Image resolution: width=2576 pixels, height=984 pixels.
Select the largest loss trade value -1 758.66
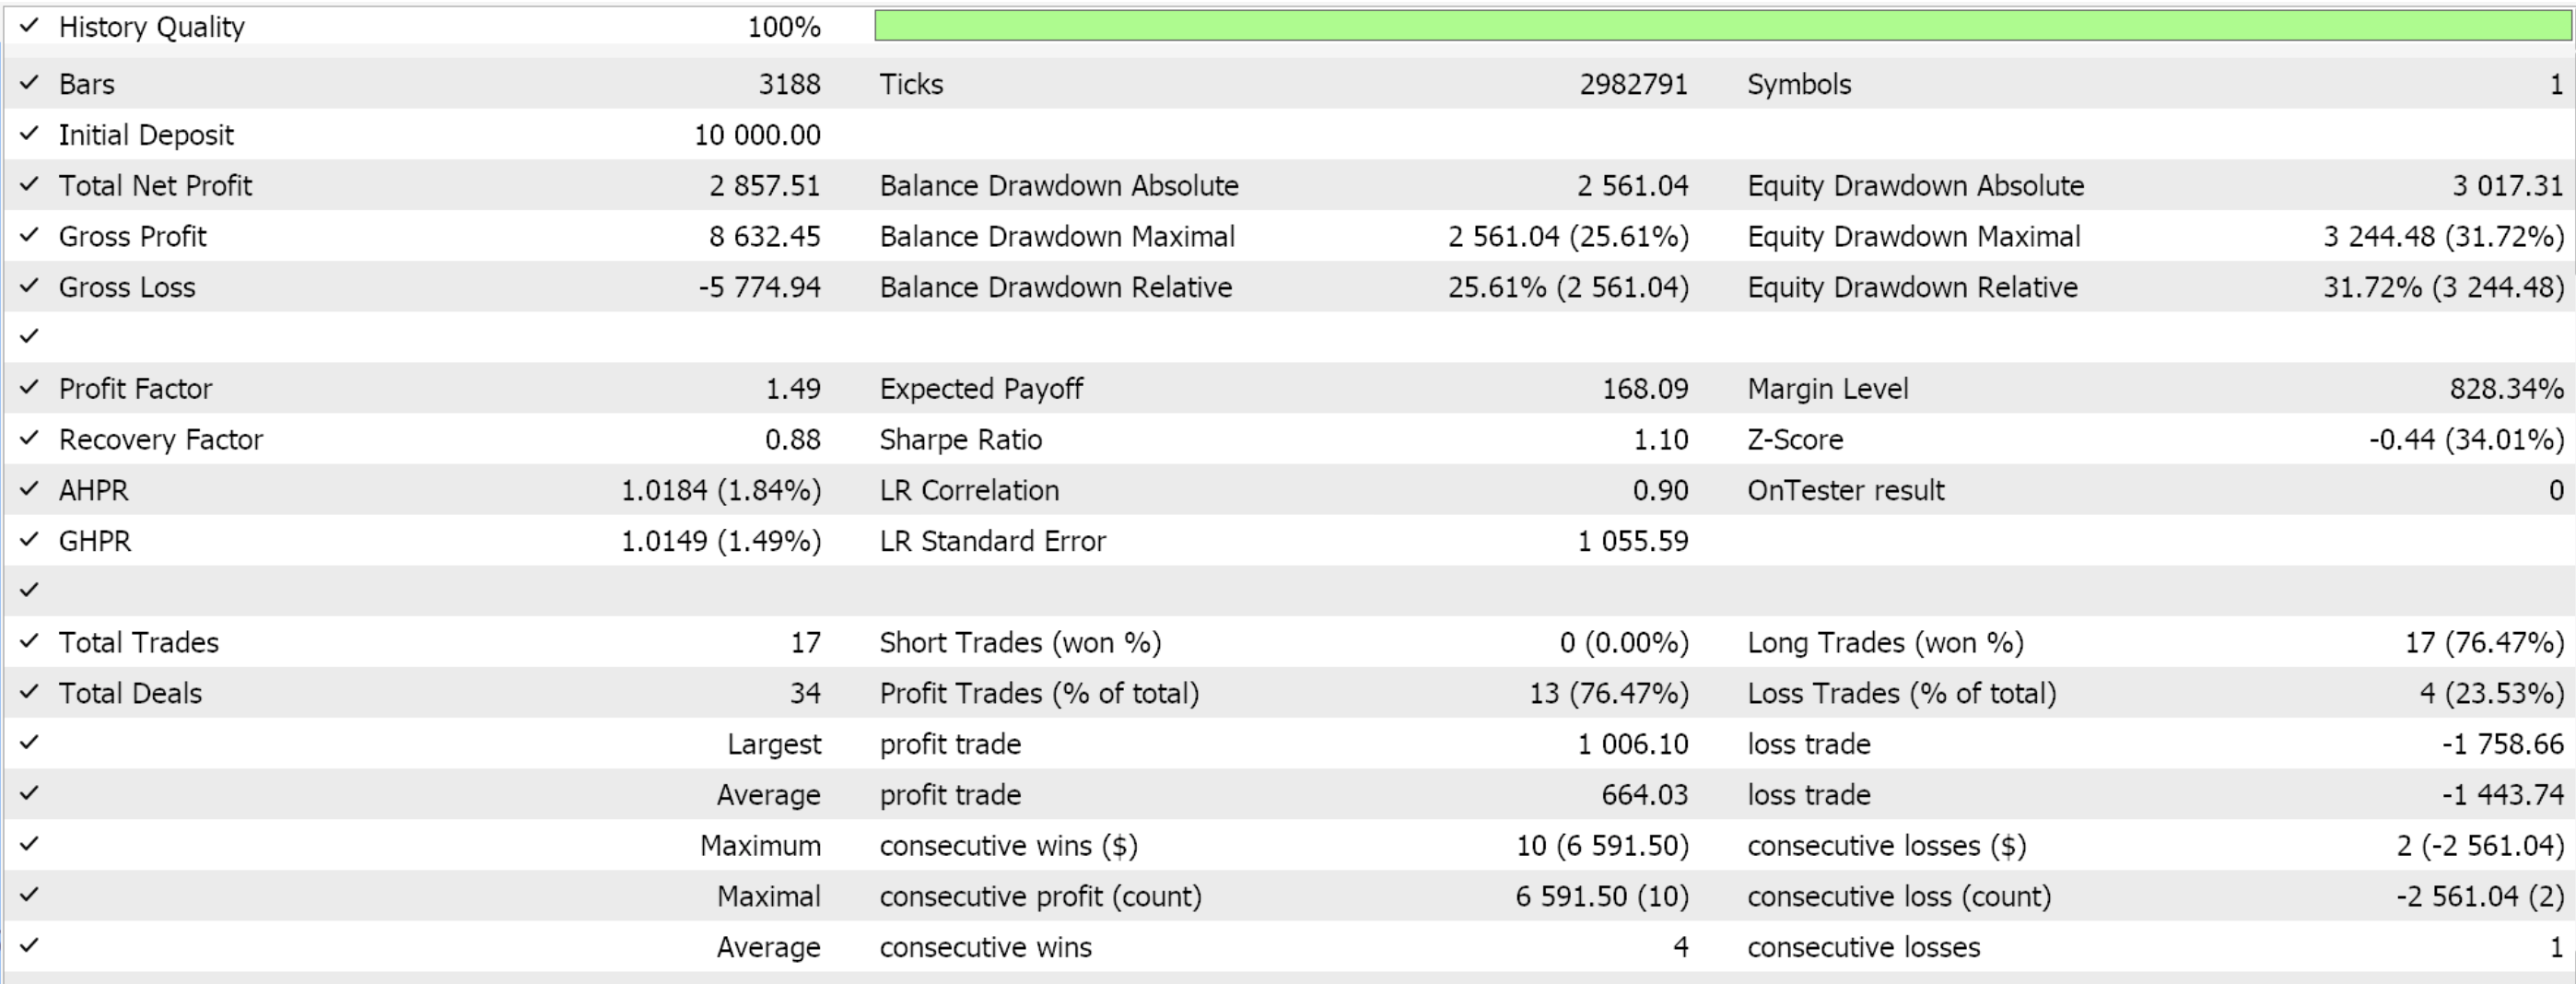point(2503,745)
